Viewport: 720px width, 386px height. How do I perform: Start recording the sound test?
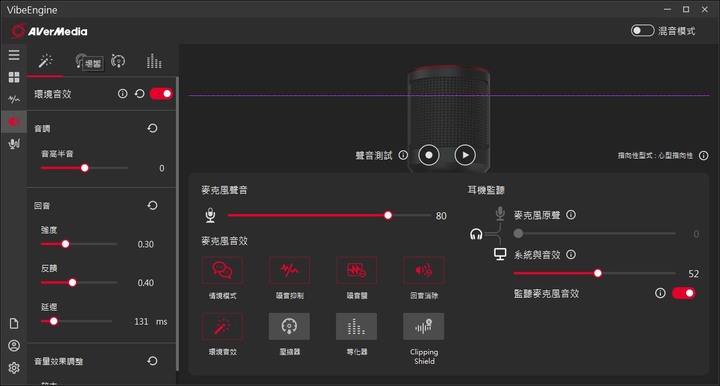429,155
